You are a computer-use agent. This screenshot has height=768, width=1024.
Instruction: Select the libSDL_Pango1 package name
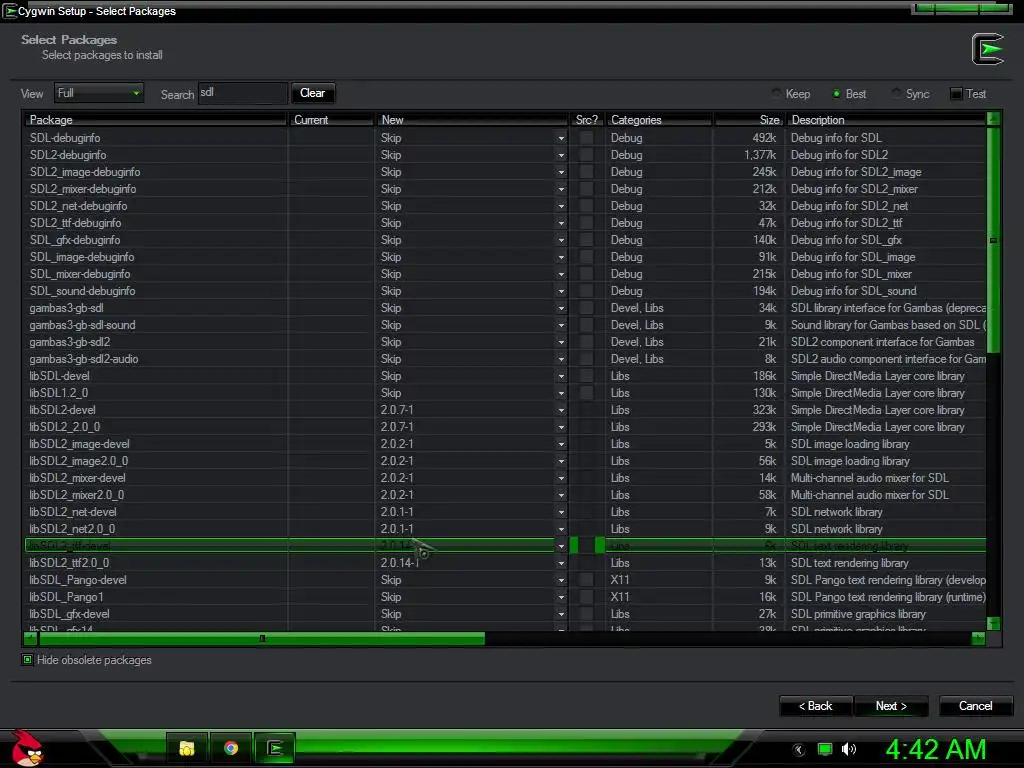(67, 596)
